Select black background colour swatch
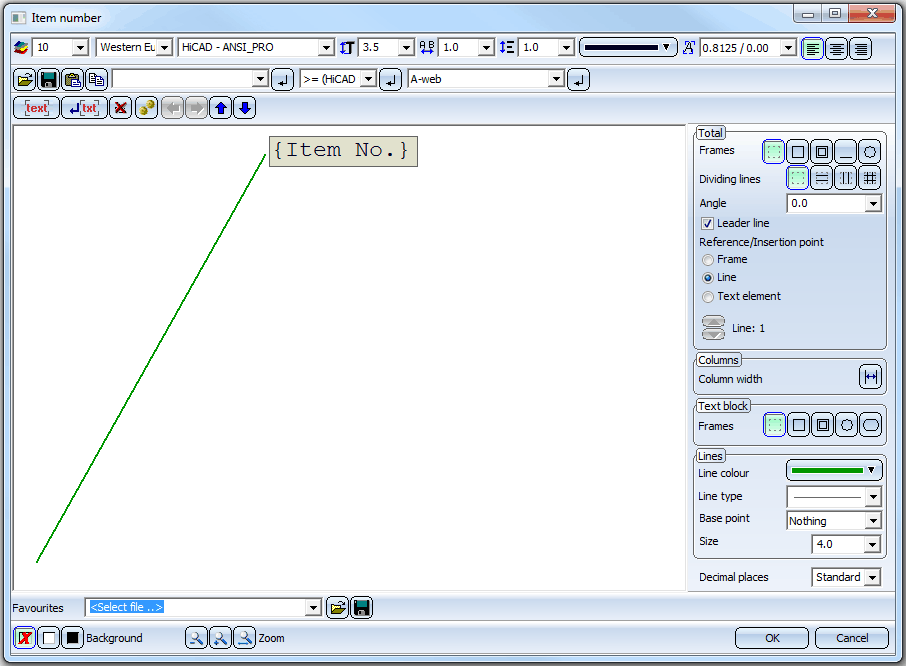 pos(72,638)
